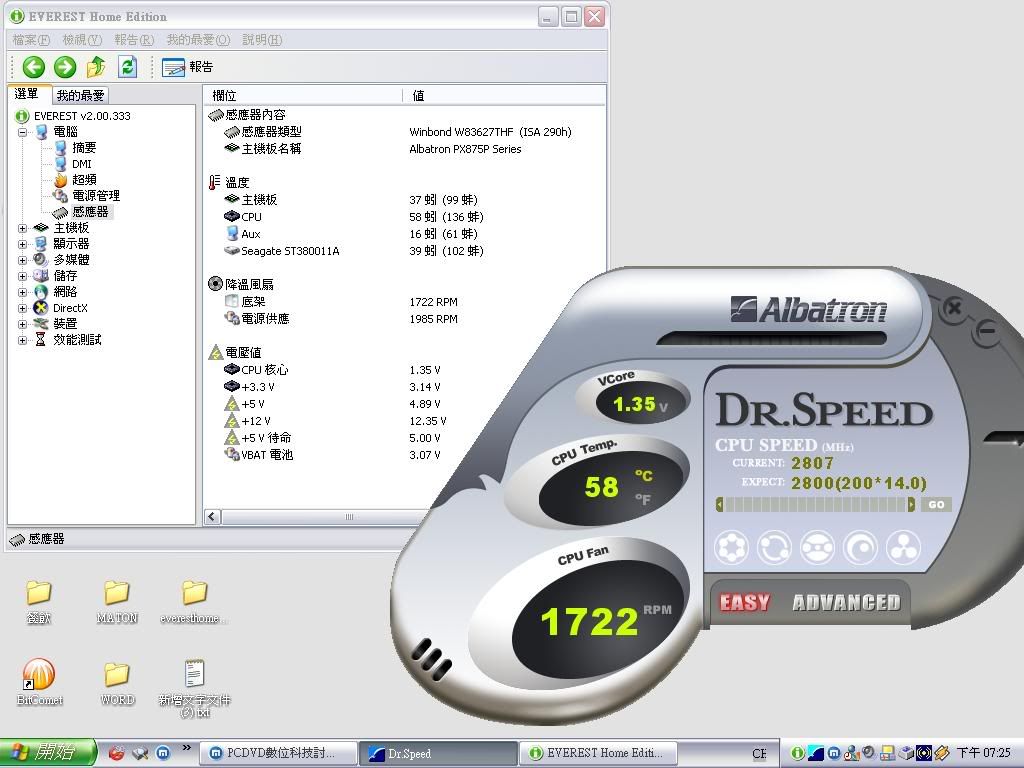Click the EVEREST green tray icon
The height and width of the screenshot is (768, 1024).
click(x=797, y=753)
